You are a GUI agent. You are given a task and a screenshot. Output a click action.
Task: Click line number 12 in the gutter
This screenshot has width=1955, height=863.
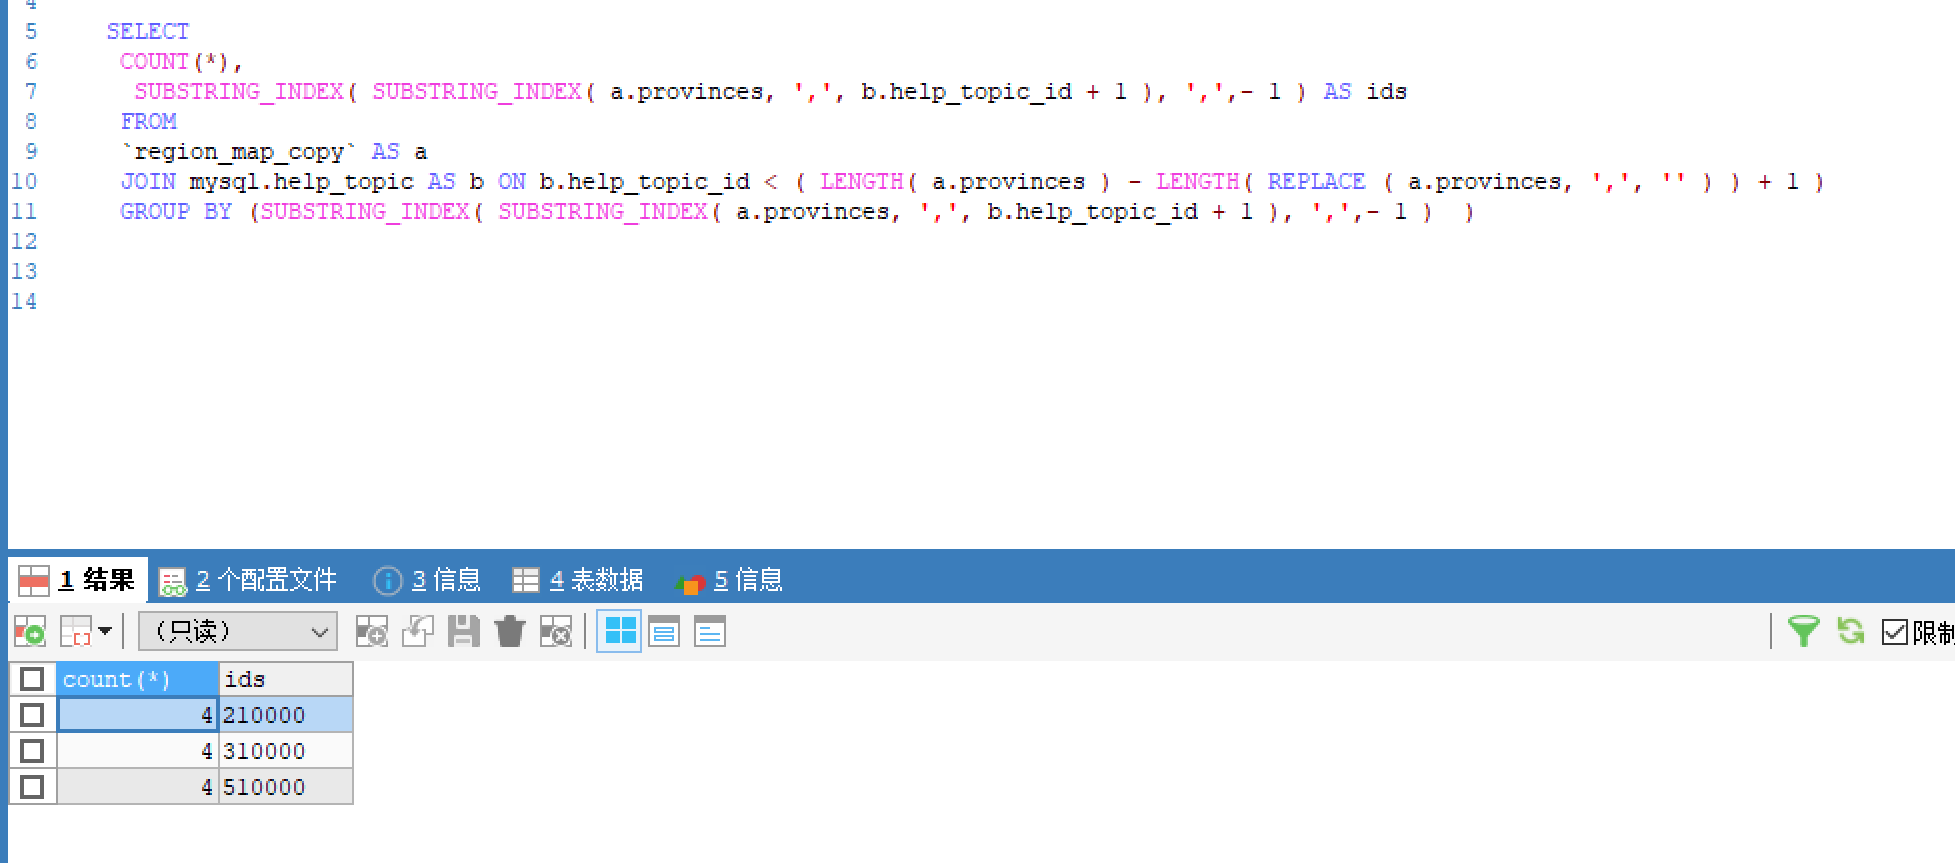(x=24, y=242)
